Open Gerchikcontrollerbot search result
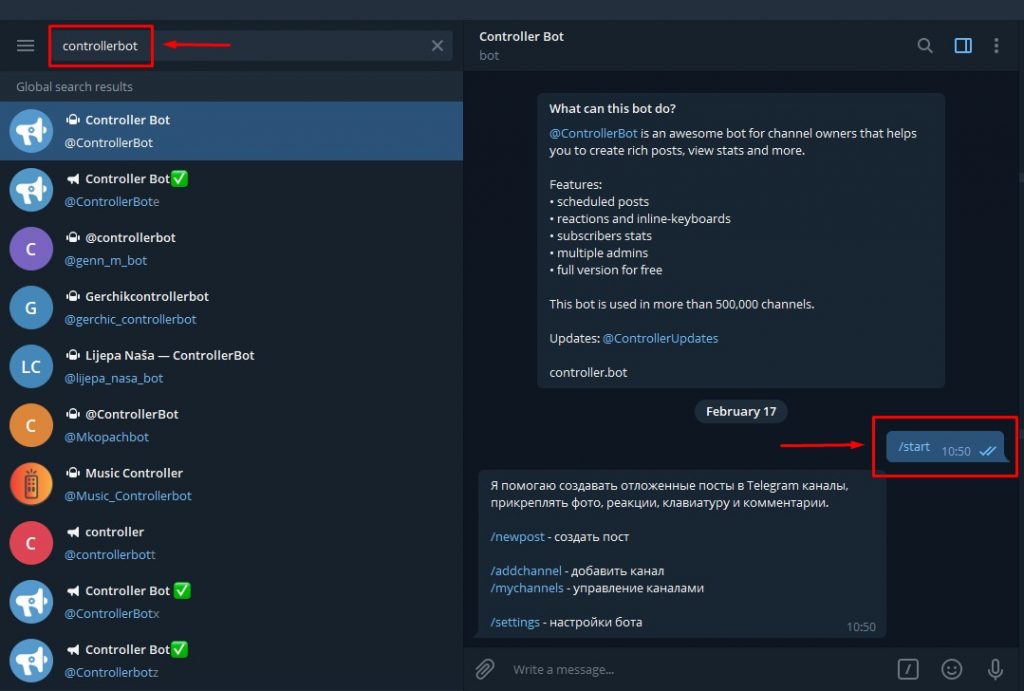Image resolution: width=1024 pixels, height=691 pixels. 231,307
